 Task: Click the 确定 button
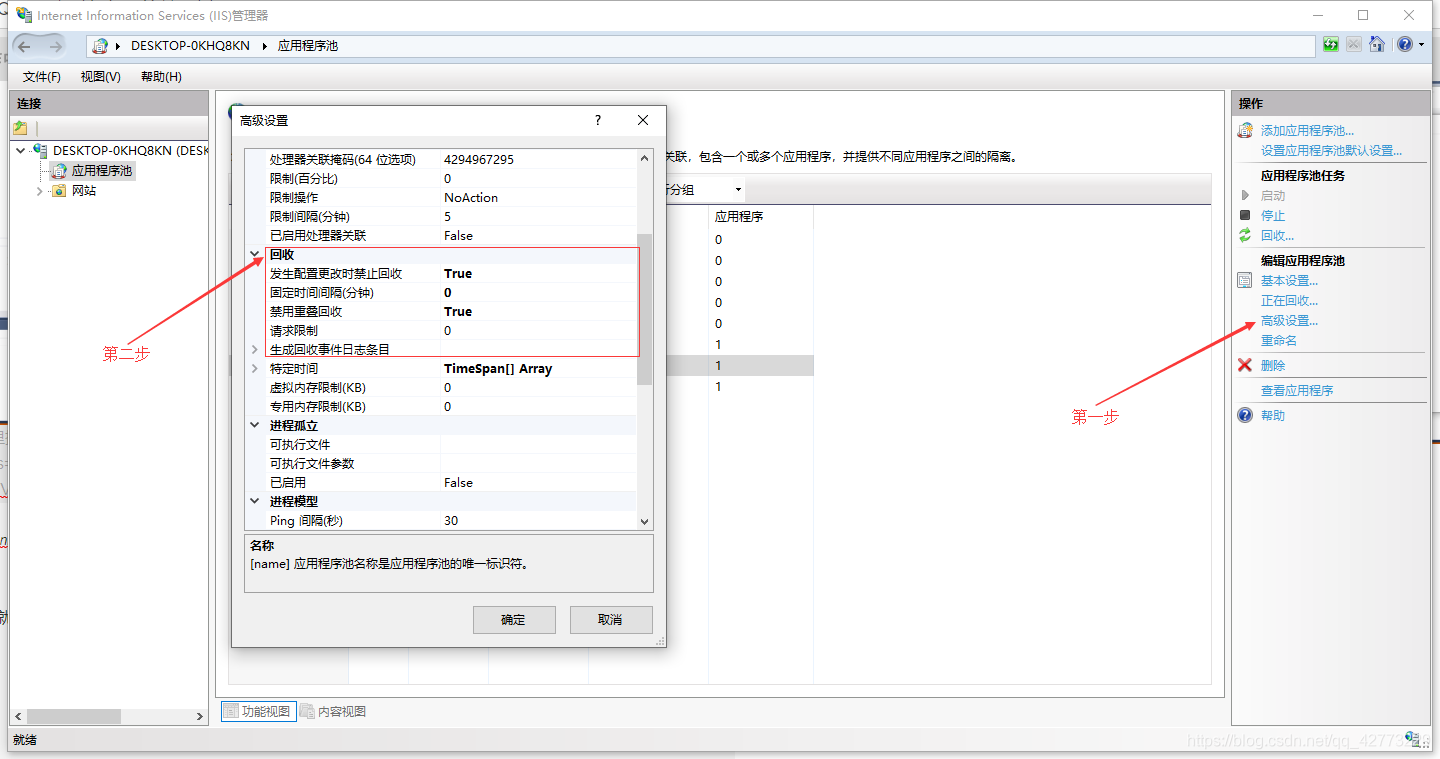click(514, 619)
